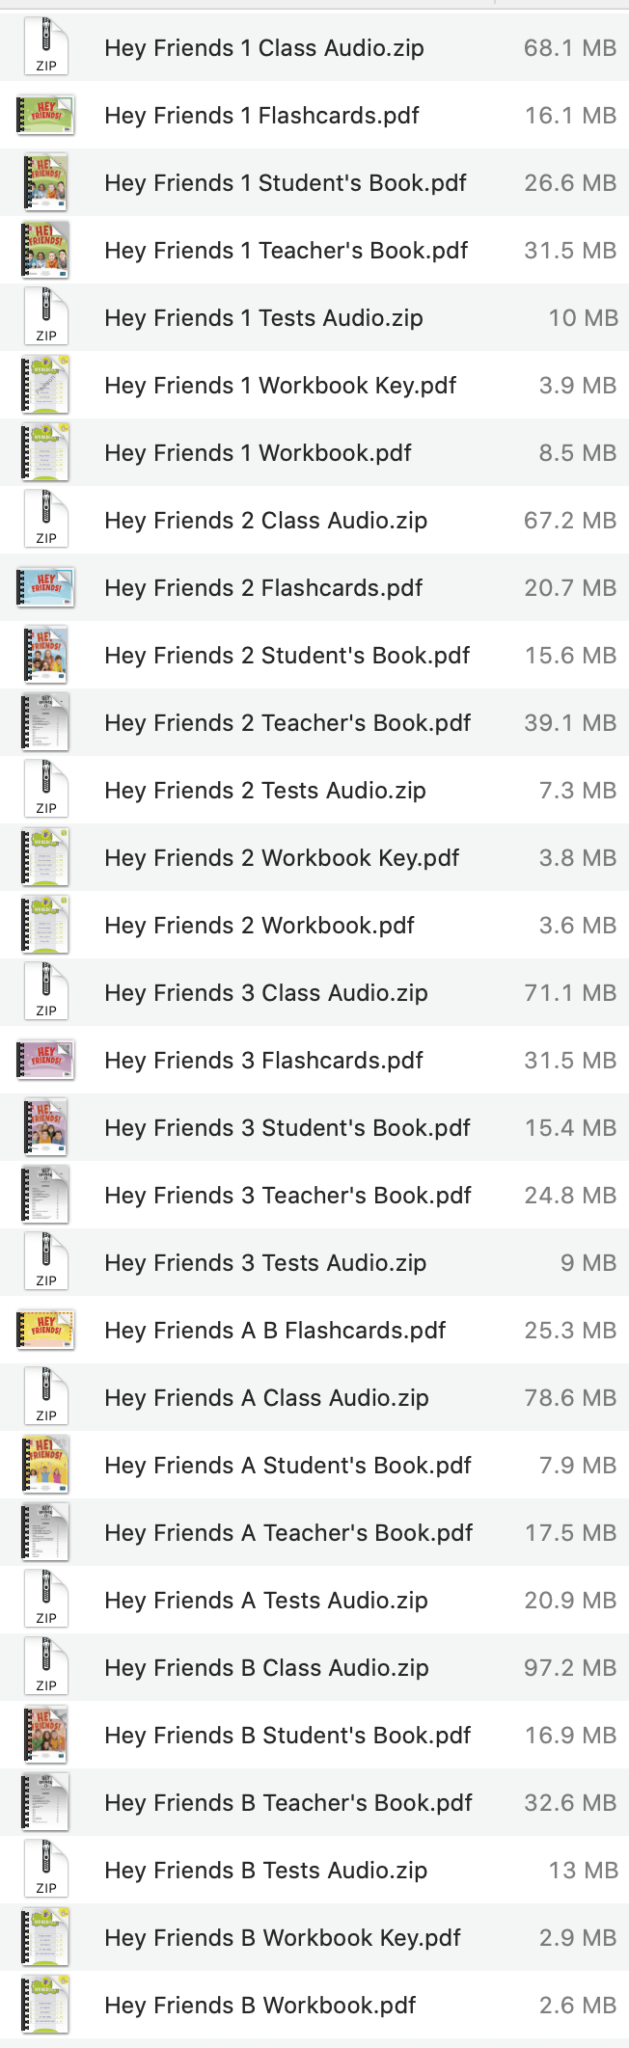
Task: Open Hey Friends 2 Workbook.pdf
Action: (260, 924)
